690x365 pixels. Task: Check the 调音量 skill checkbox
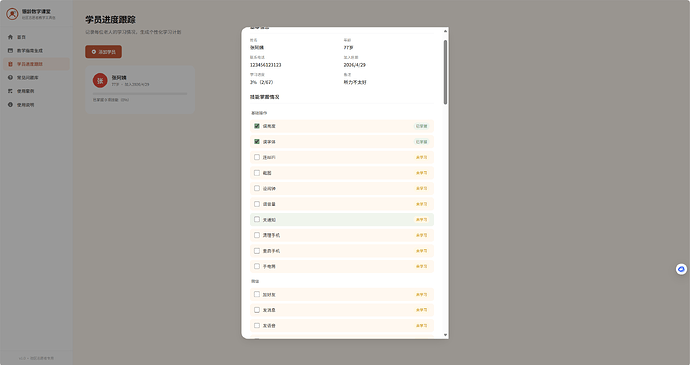coord(257,204)
